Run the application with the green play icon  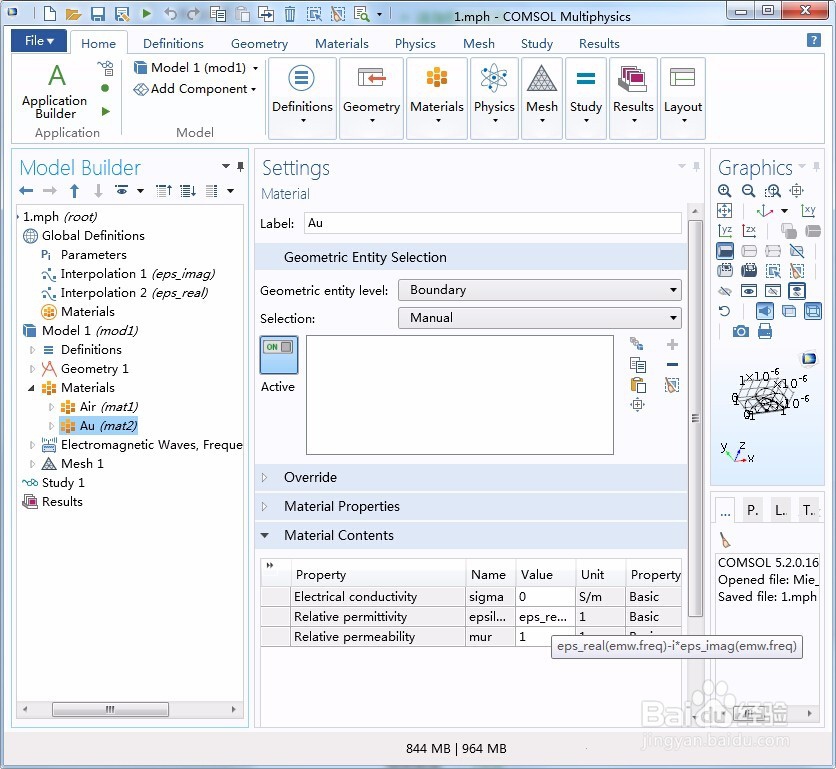[x=147, y=13]
